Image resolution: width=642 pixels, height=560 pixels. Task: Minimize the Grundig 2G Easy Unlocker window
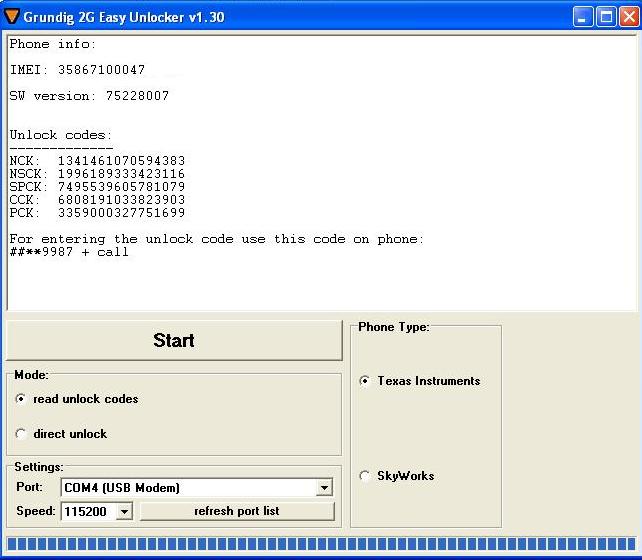coord(583,17)
